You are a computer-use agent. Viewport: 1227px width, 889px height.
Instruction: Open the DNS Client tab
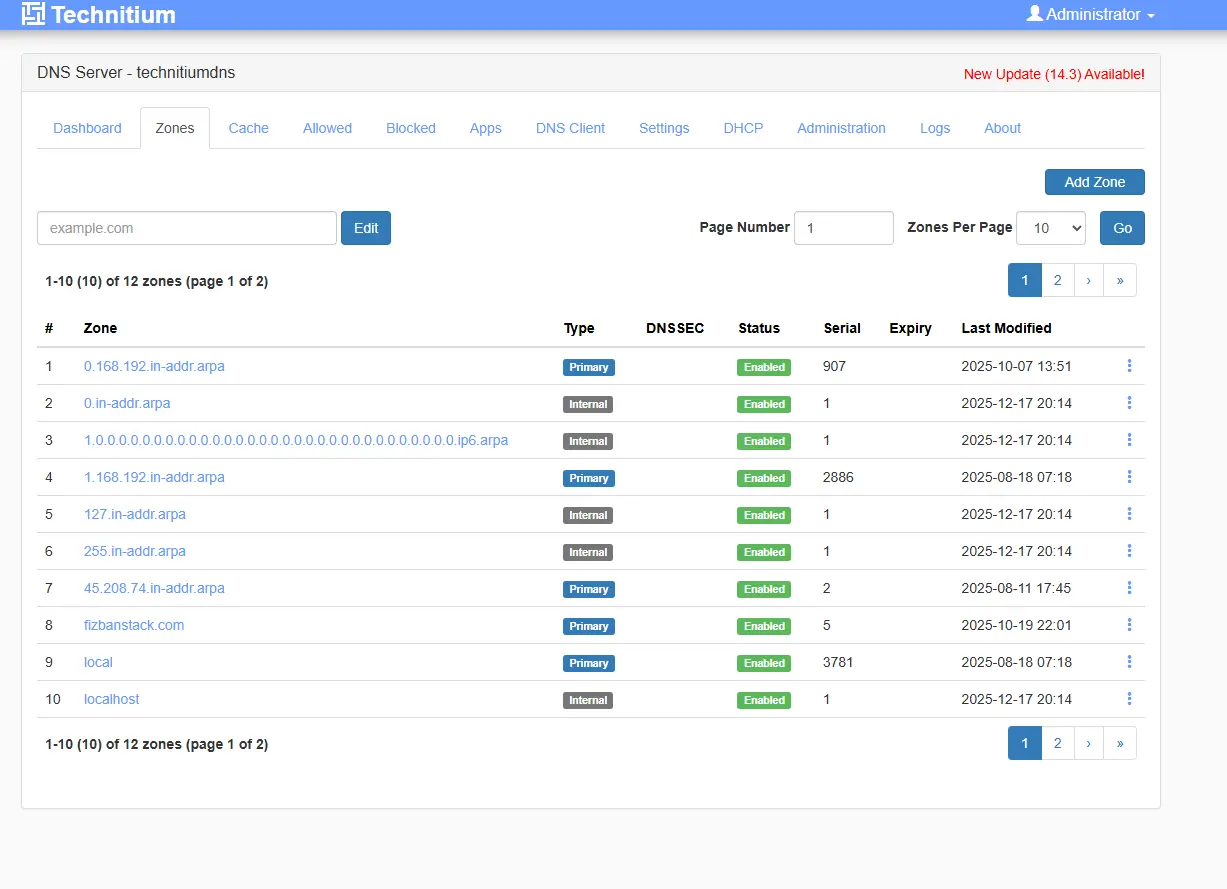pos(571,128)
